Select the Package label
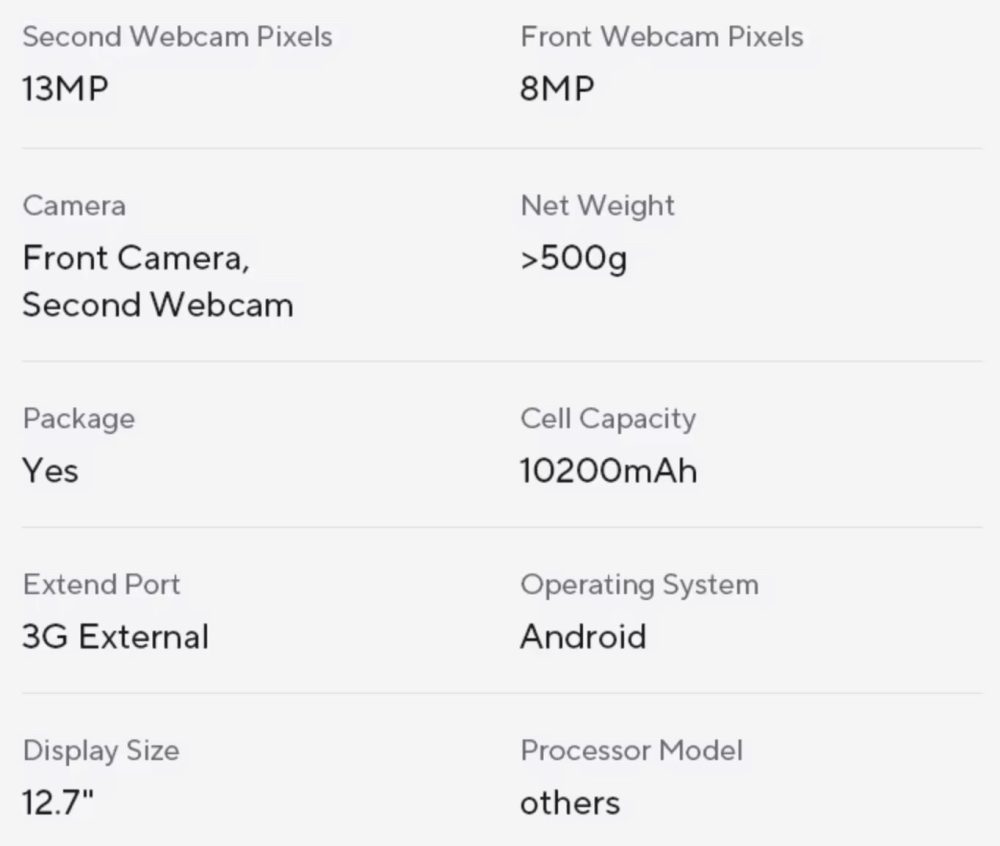This screenshot has height=846, width=1000. pos(78,419)
